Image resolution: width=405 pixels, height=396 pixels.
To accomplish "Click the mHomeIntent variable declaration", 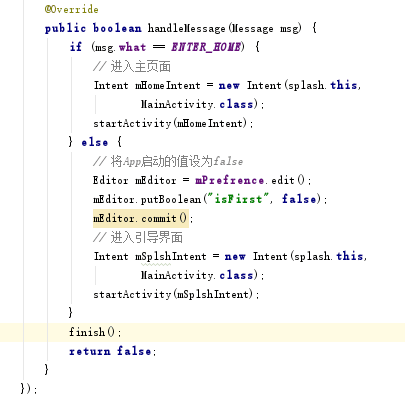I will pos(168,85).
